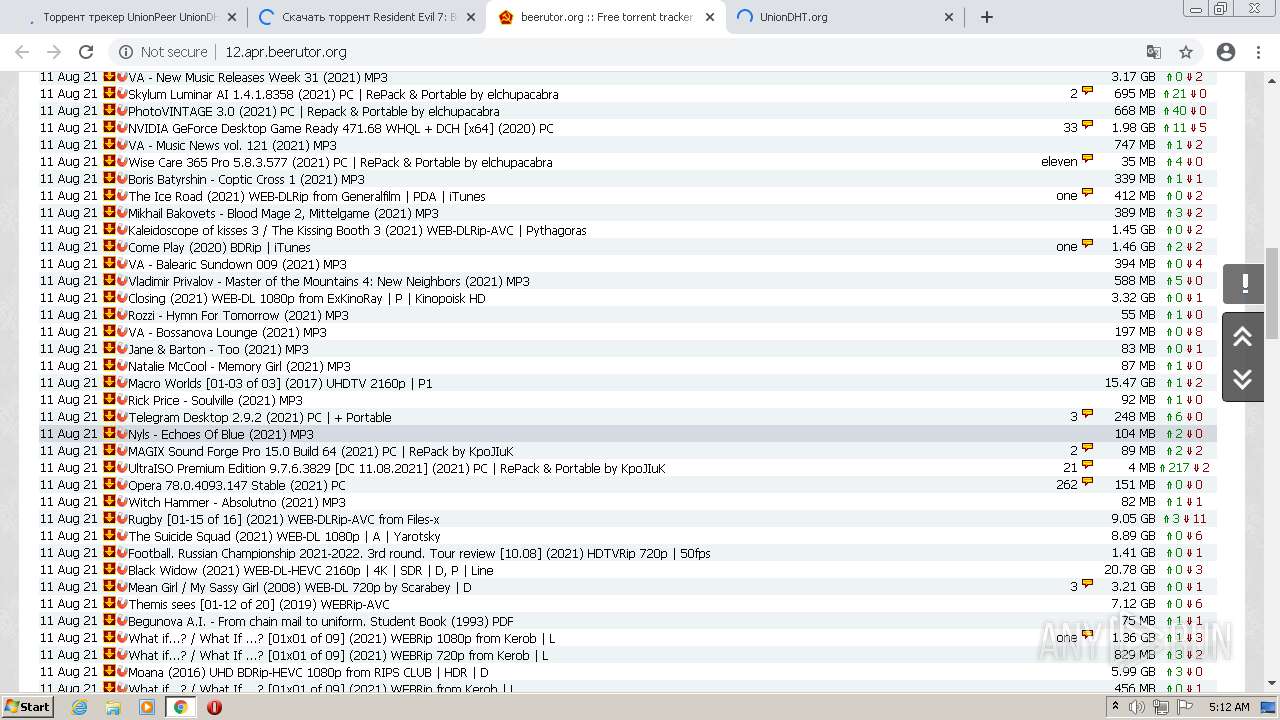Viewport: 1280px width, 720px height.
Task: Open Witch Hammer - Absolutno MP3 link
Action: click(236, 502)
